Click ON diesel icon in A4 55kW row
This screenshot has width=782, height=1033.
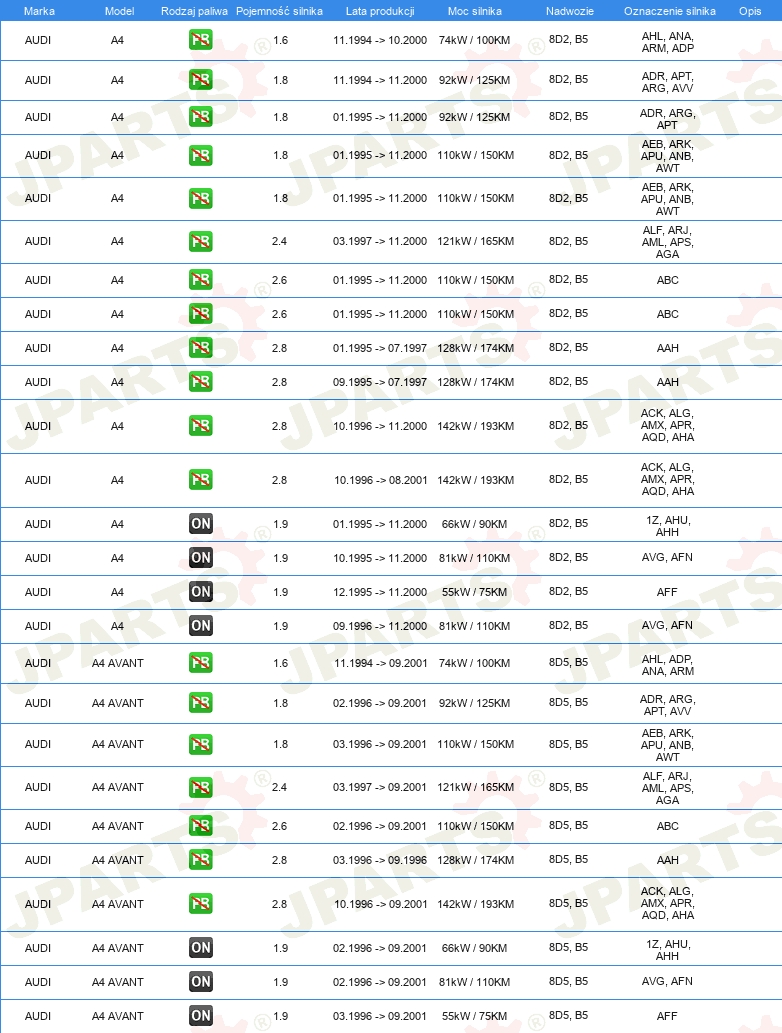(x=200, y=592)
